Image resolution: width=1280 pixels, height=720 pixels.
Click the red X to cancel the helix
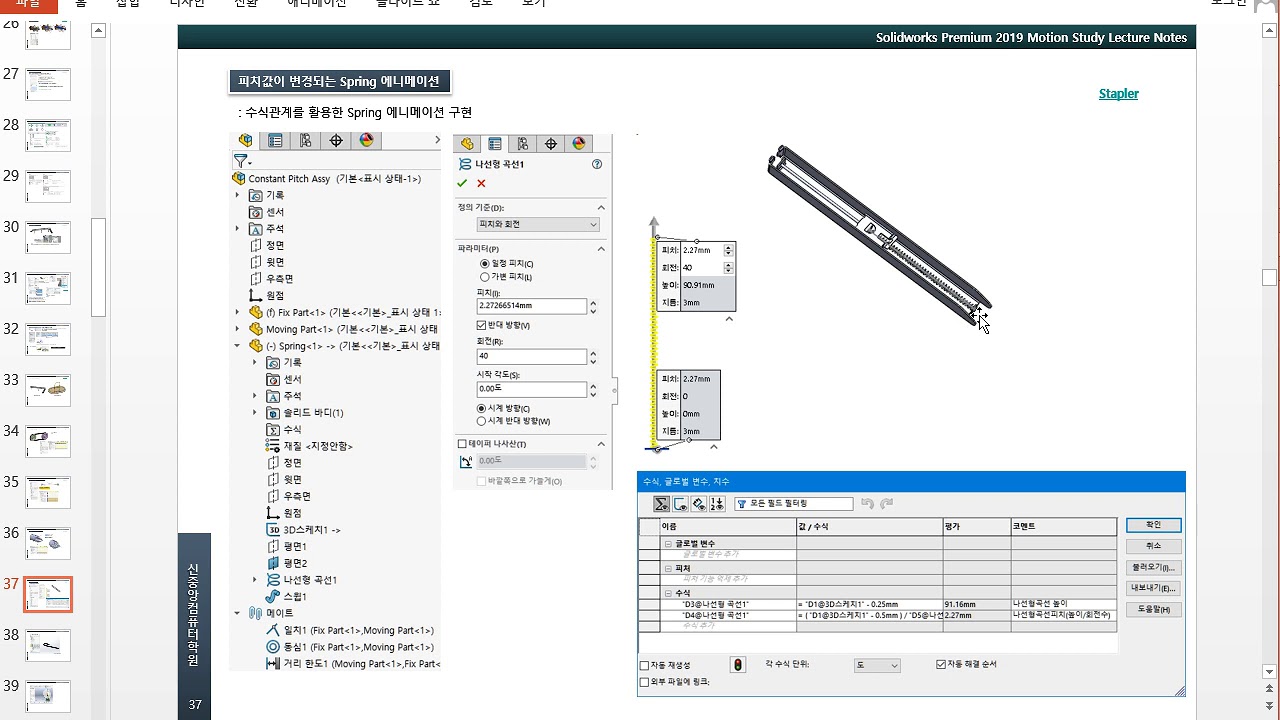[x=481, y=184]
